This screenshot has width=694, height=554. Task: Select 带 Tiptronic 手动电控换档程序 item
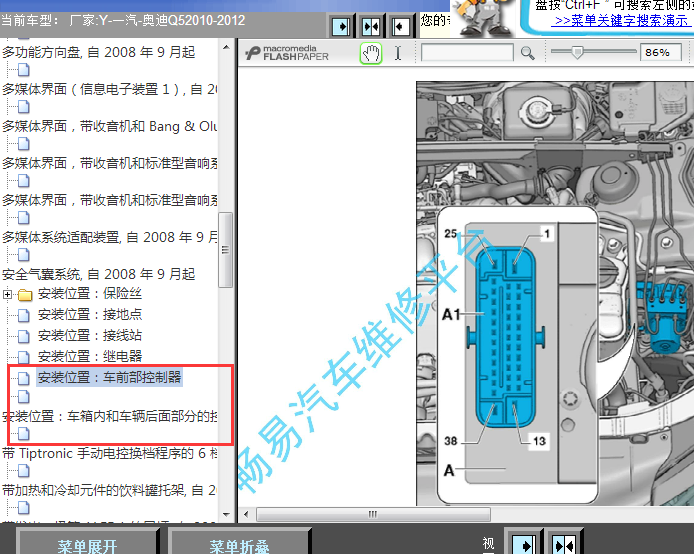point(109,454)
